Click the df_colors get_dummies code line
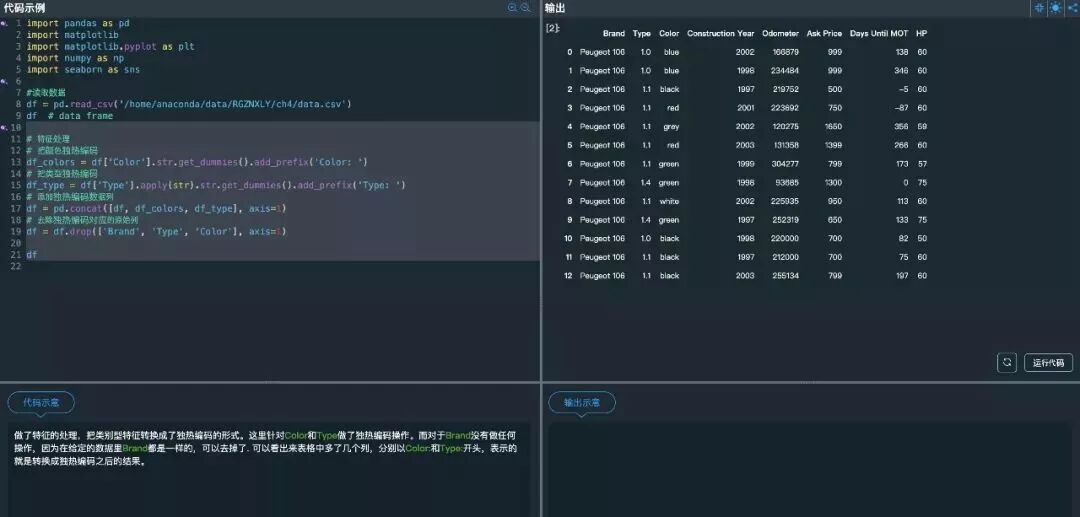 [197, 162]
